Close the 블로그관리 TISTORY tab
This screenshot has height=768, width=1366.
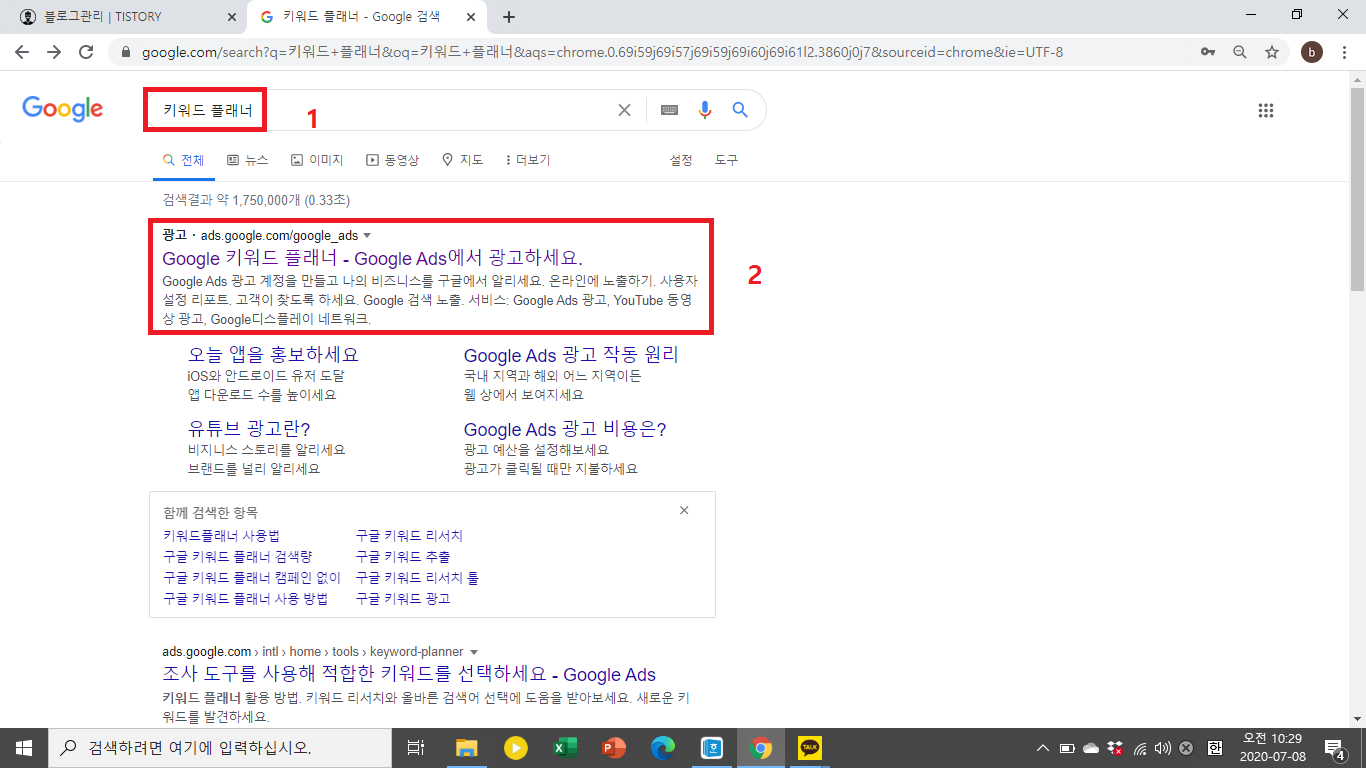pos(231,17)
